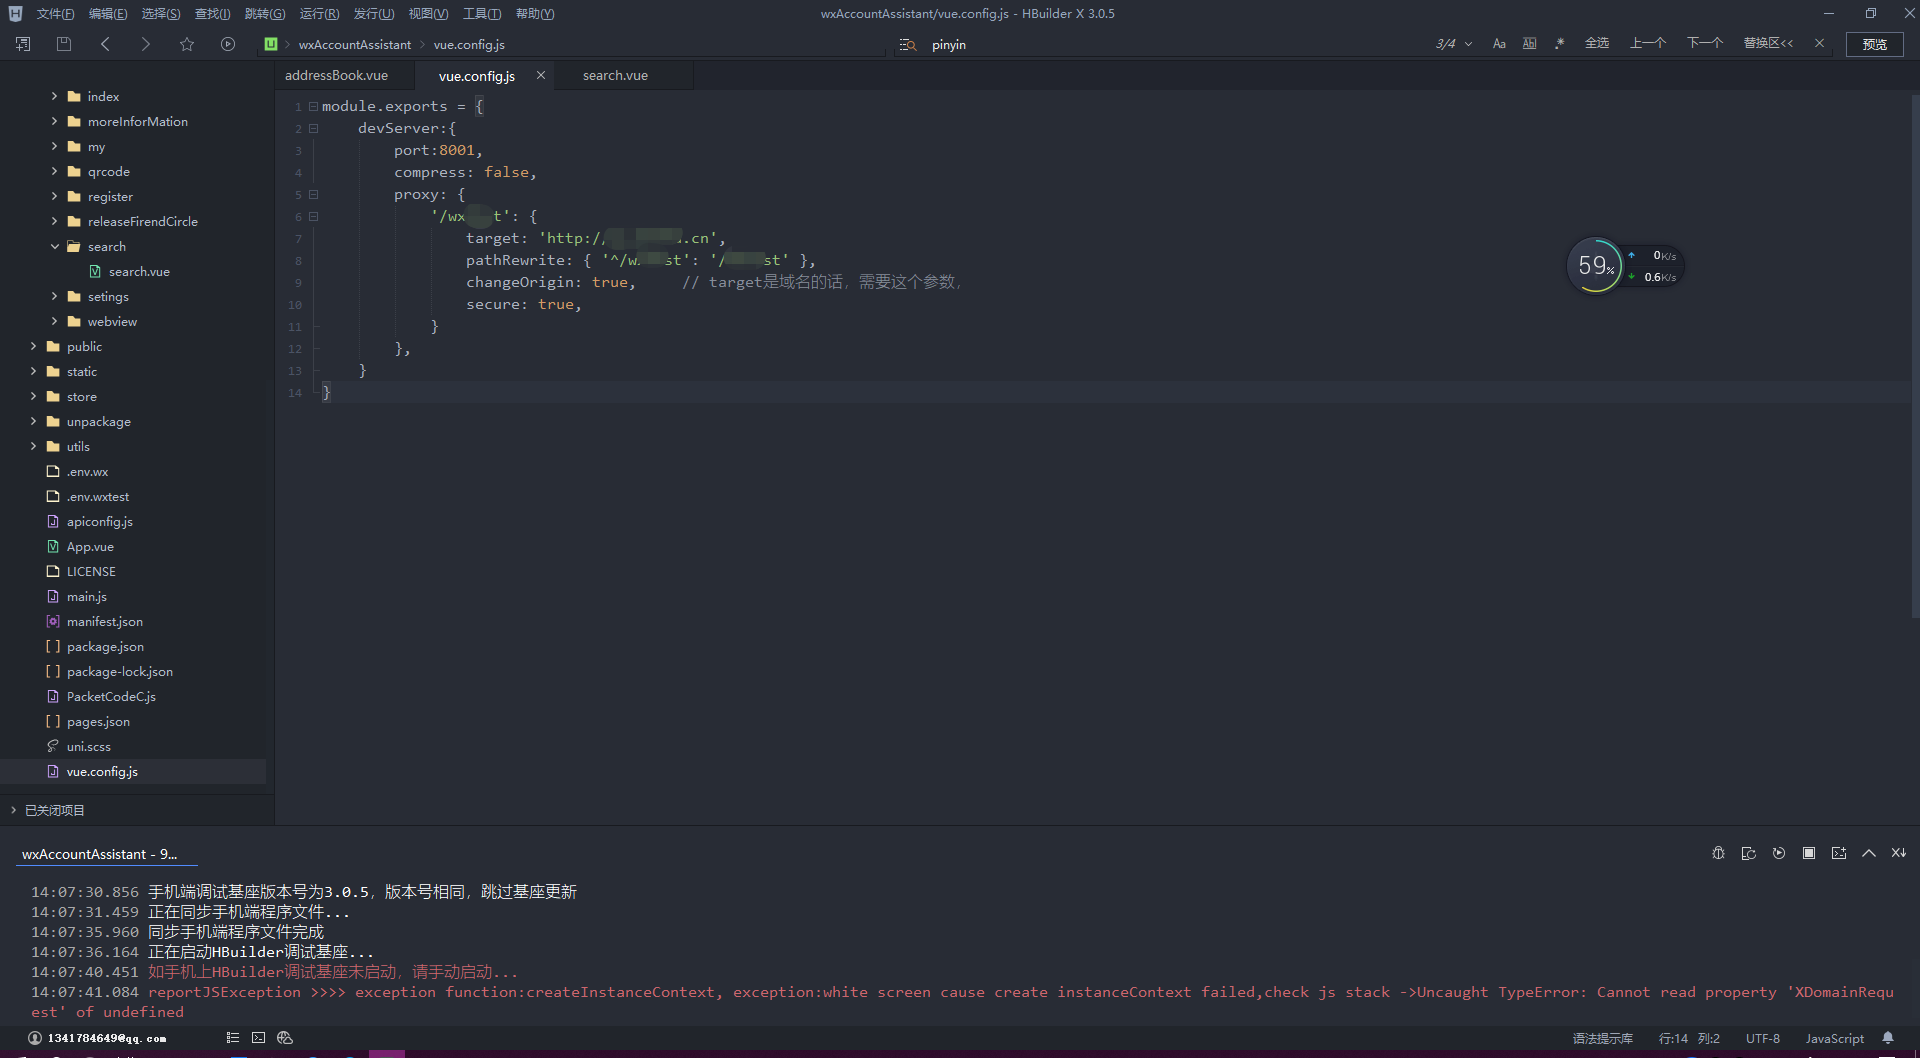Click 全选 to select all matches

tap(1597, 43)
